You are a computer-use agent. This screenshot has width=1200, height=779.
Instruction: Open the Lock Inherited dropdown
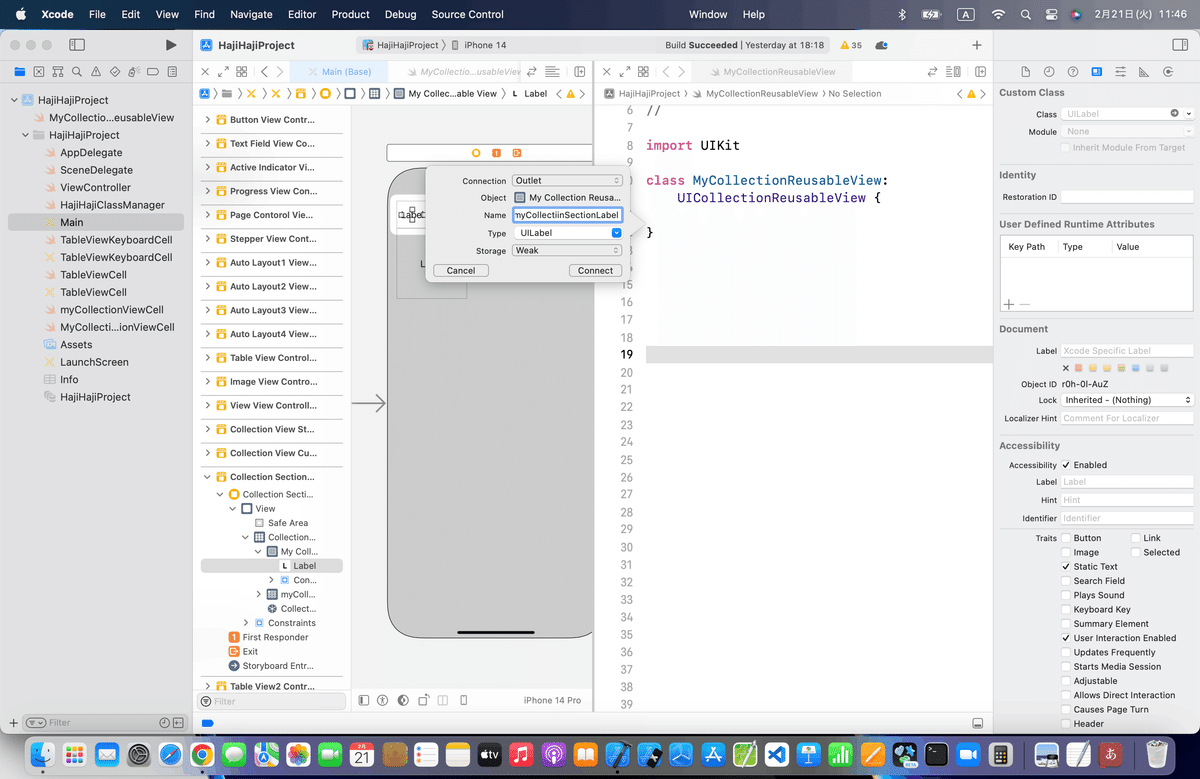click(x=1128, y=400)
